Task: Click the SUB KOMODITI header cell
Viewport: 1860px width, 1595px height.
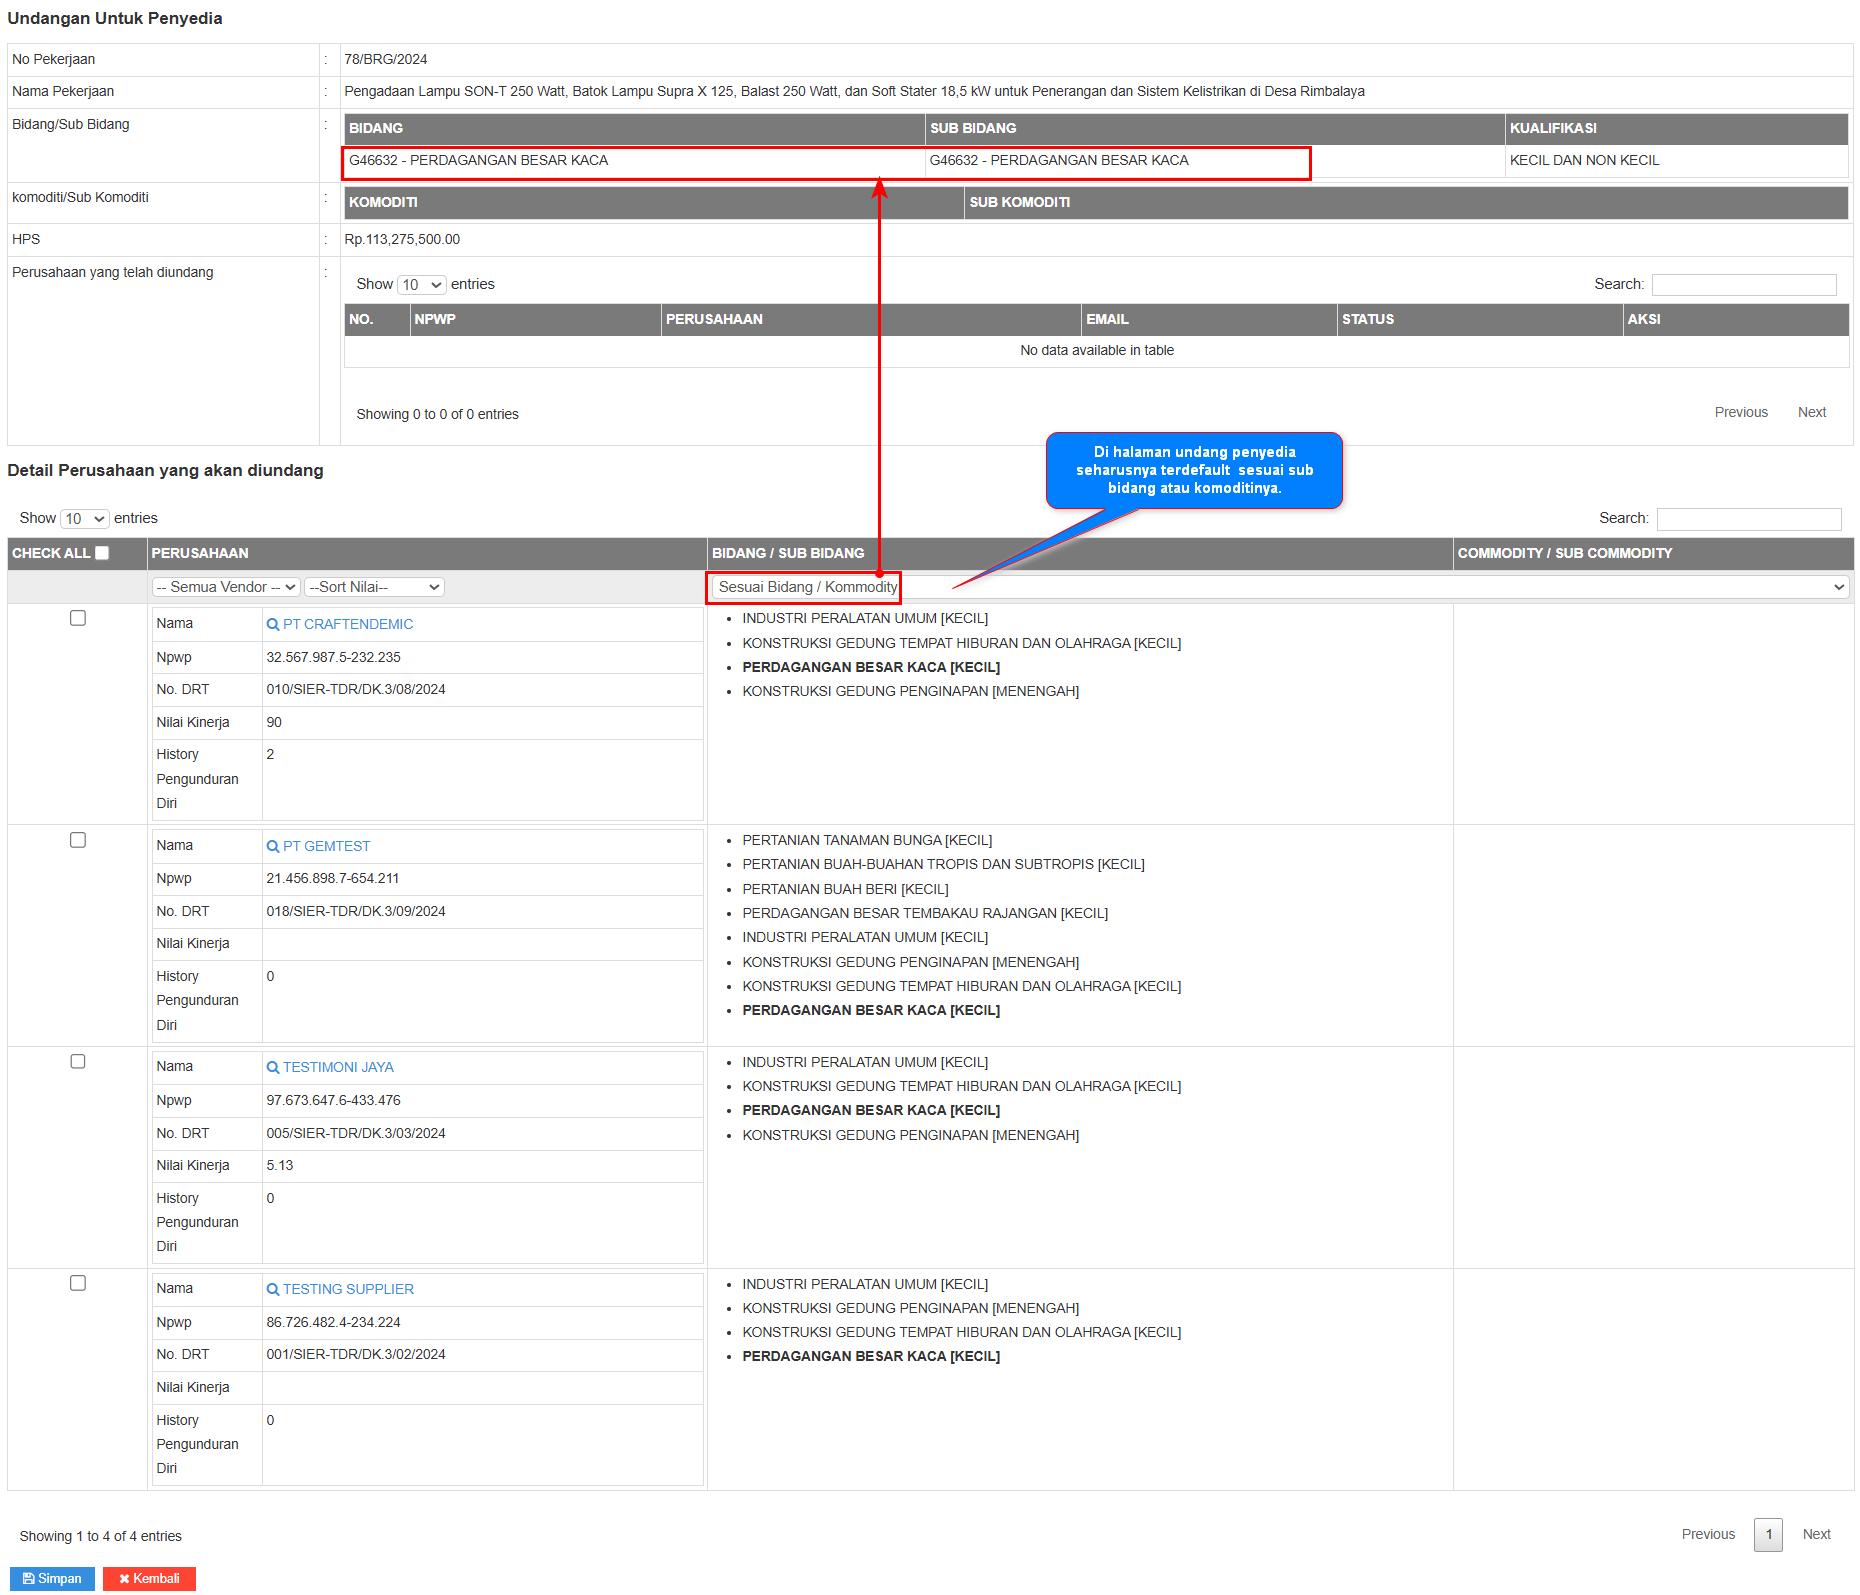Action: (1406, 203)
